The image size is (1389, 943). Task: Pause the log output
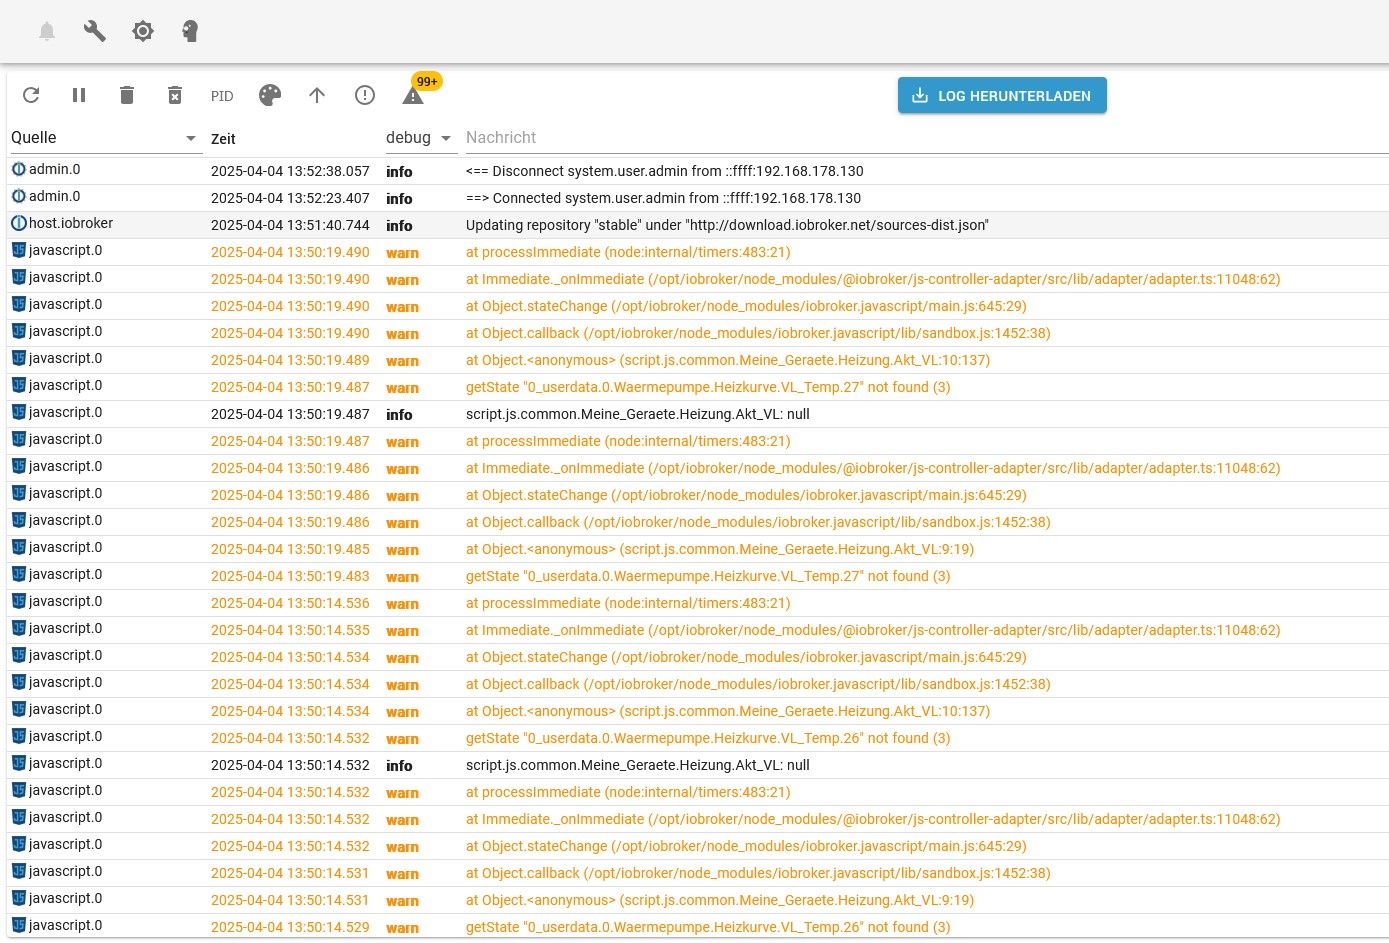[79, 95]
